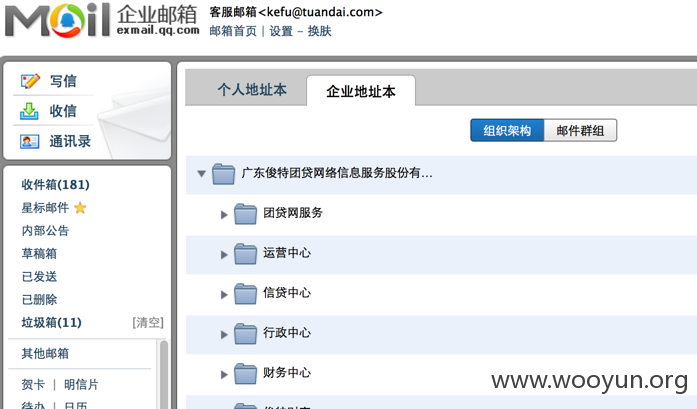Click the 信贷中心 folder icon
Screen dimensions: 697x409
[245, 294]
